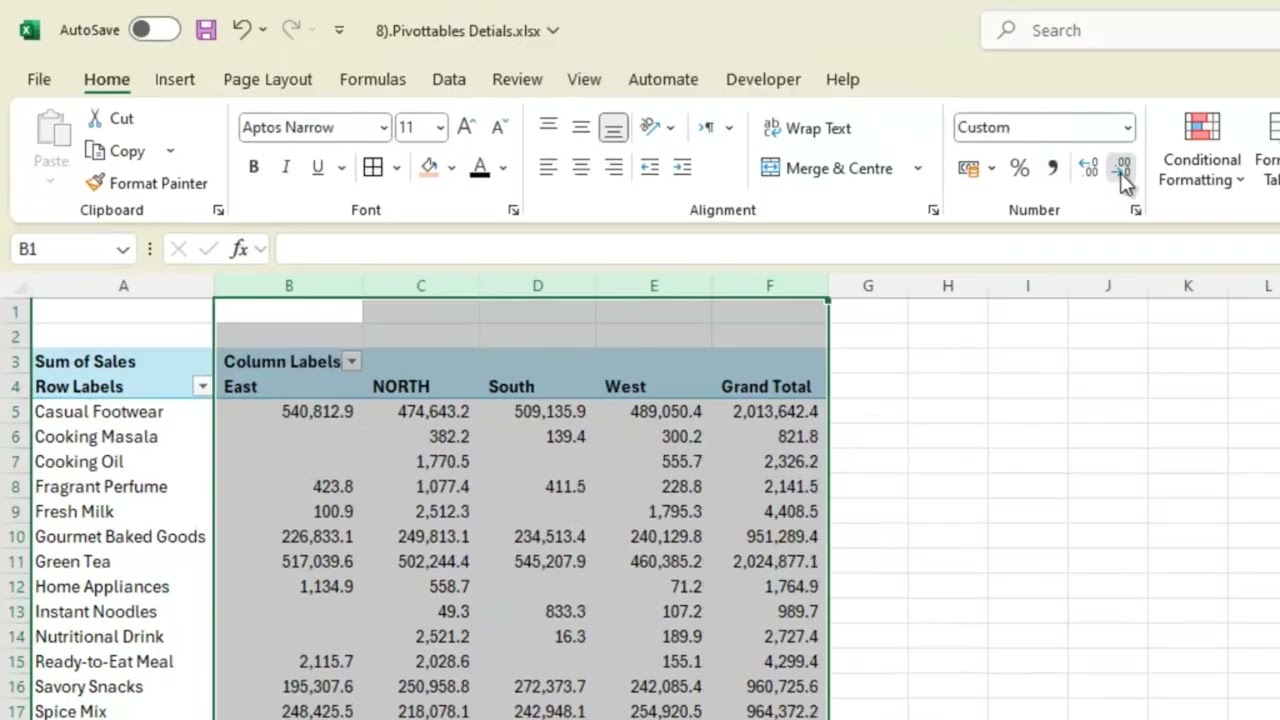Open Clipboard group dialog launcher
This screenshot has height=720, width=1280.
[x=218, y=210]
